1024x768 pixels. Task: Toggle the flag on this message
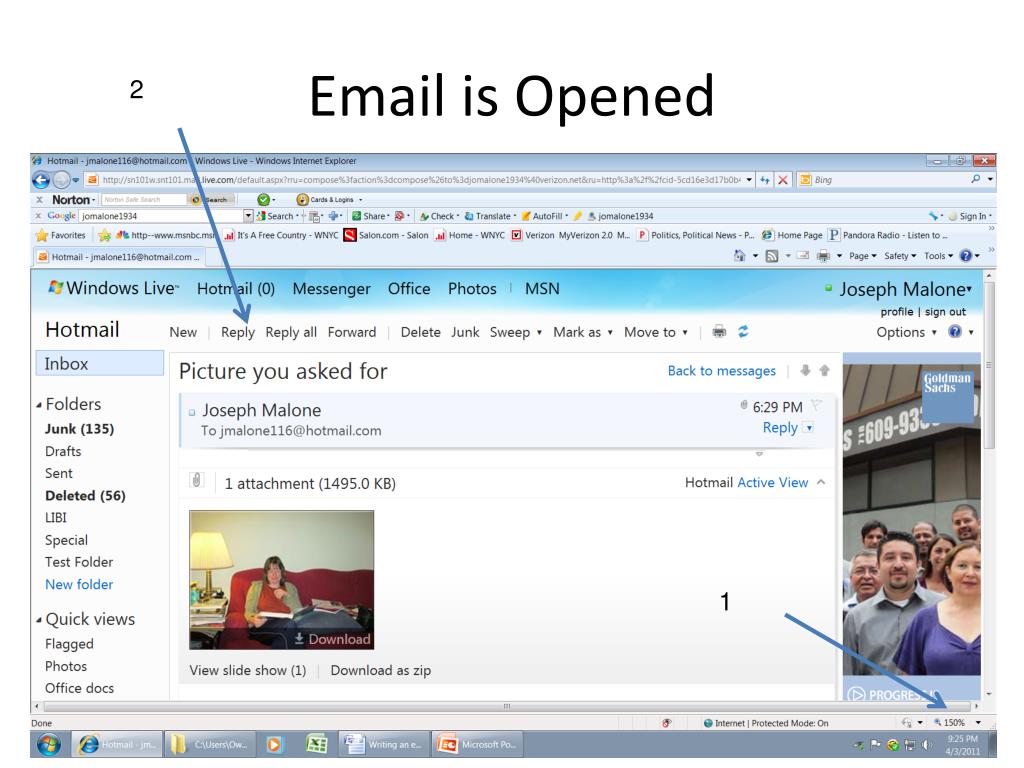point(816,406)
